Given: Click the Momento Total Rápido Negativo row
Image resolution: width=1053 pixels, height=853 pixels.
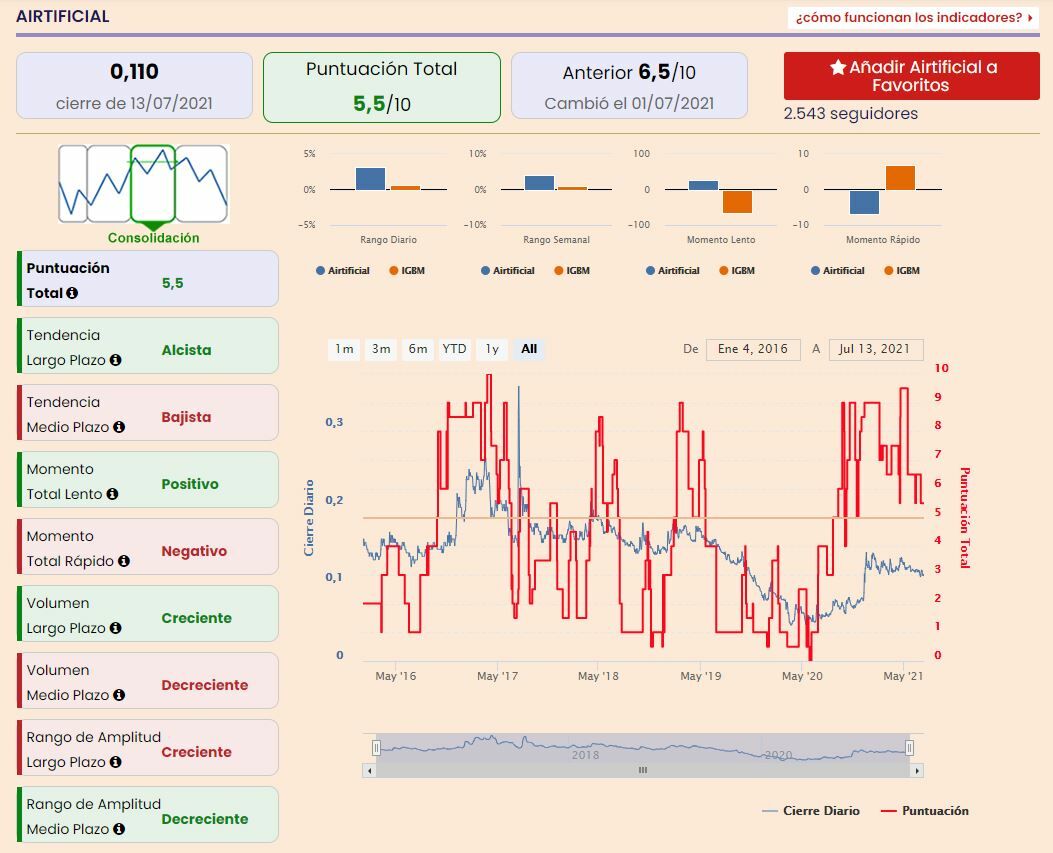Looking at the screenshot, I should coord(148,547).
